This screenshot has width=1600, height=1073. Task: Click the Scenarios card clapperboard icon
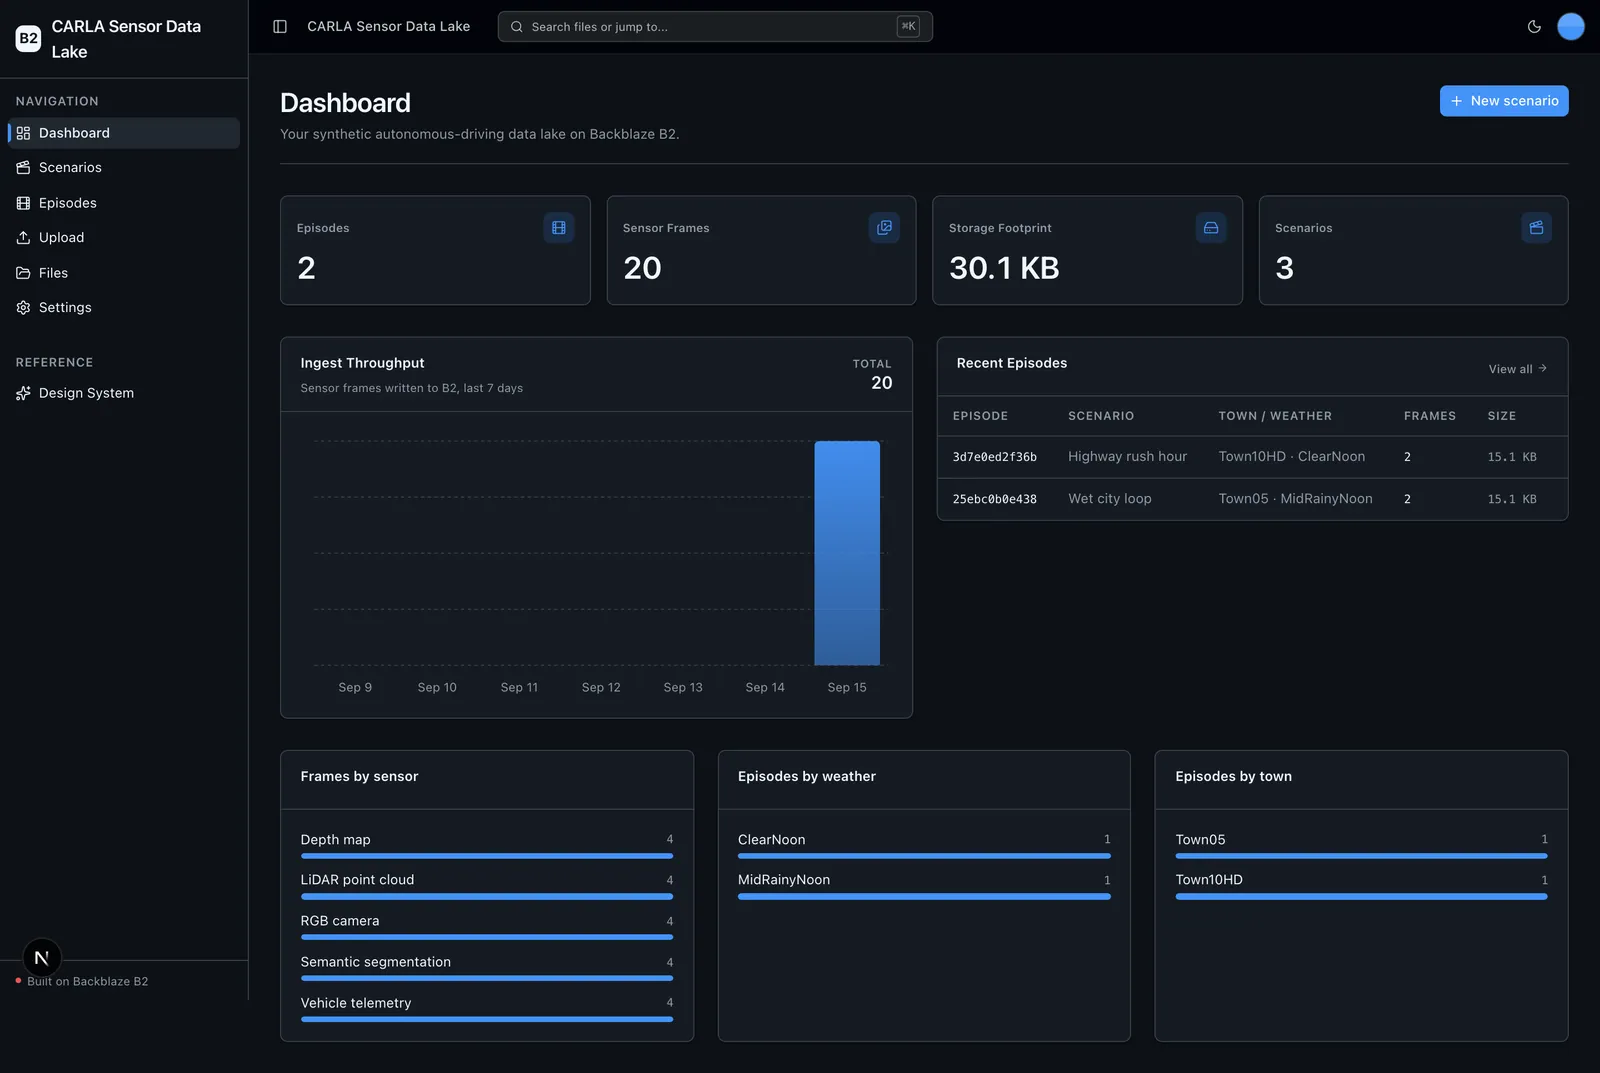coord(1537,228)
